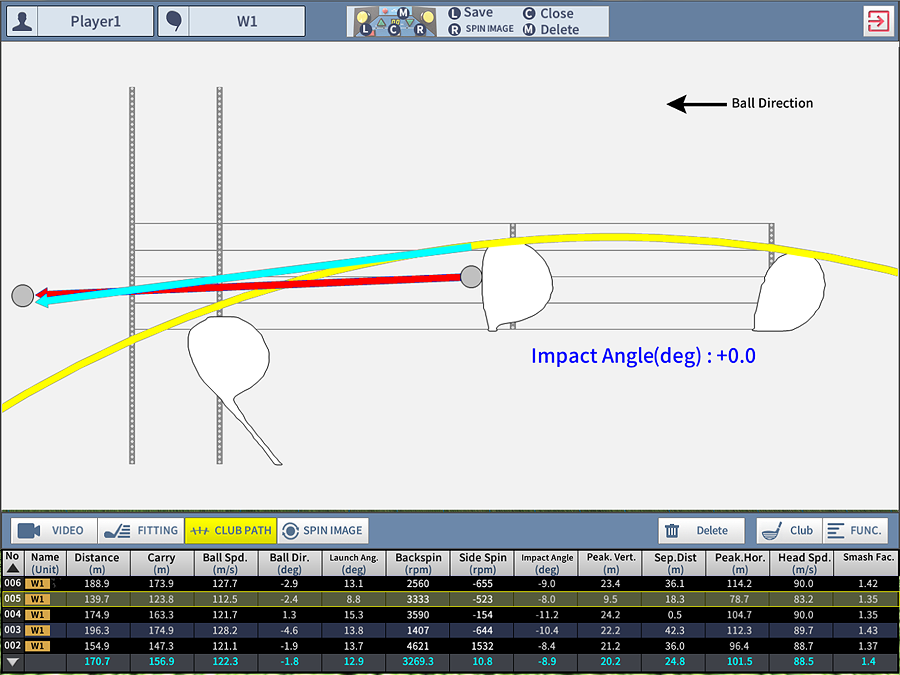Open the FUNC. menu

tap(854, 531)
